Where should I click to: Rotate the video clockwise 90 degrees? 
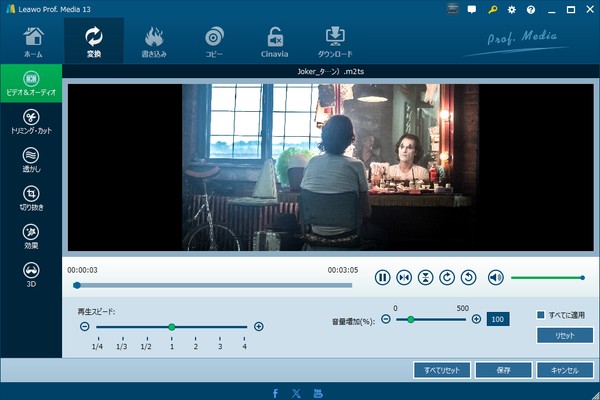(447, 278)
